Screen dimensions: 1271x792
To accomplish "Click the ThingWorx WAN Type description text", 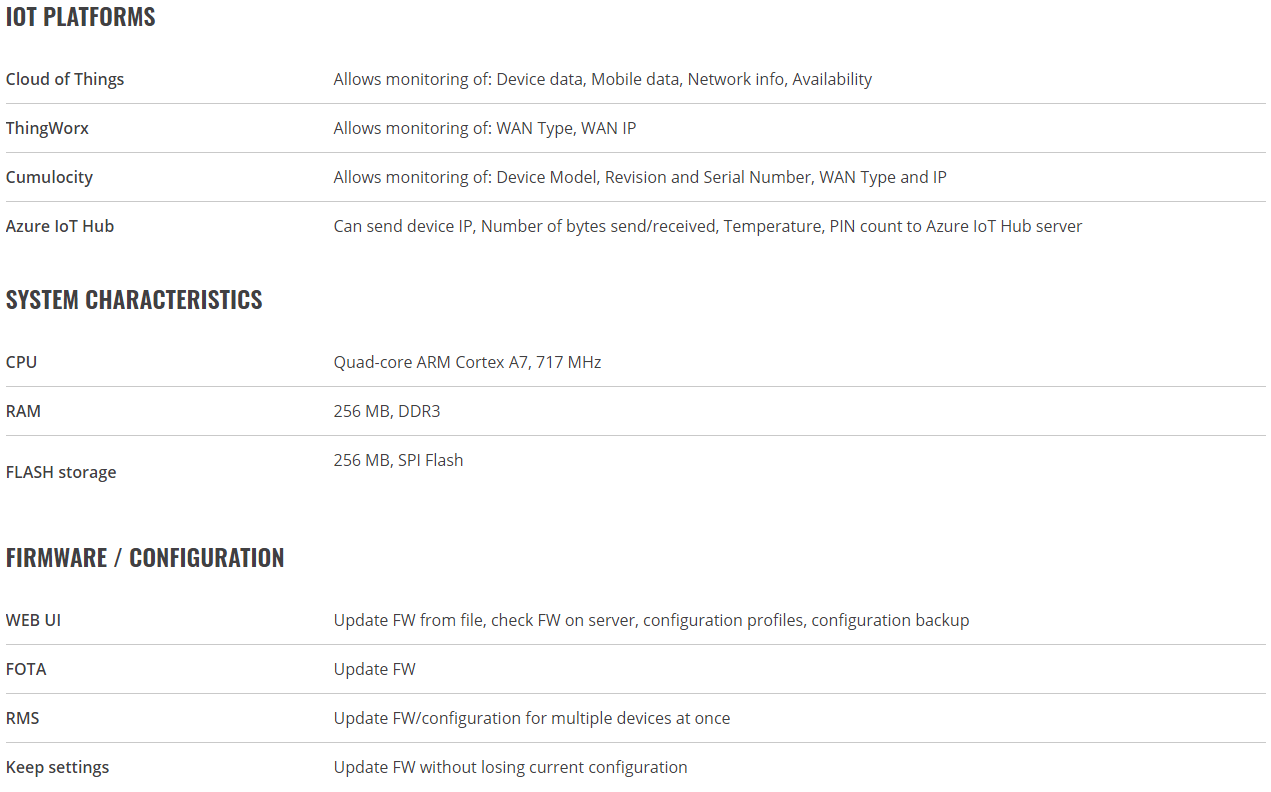I will [x=485, y=128].
